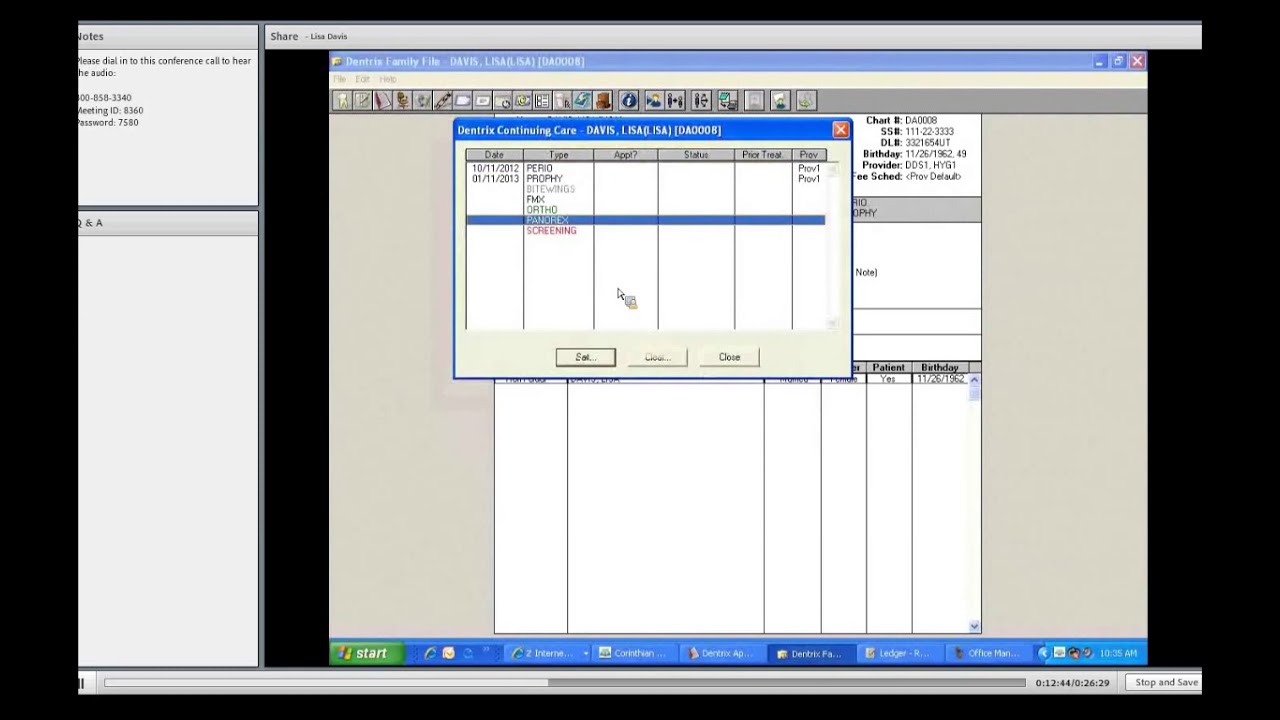Click the Type column header
Screen dimensions: 1280x720
[558, 155]
